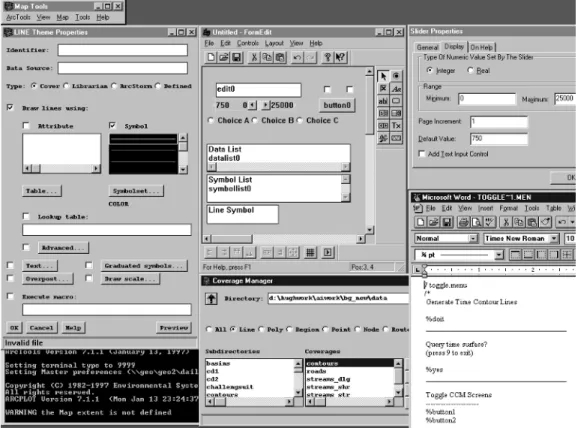The image size is (578, 428).
Task: Select the push button tool in FormEdit palette
Action: click(396, 101)
